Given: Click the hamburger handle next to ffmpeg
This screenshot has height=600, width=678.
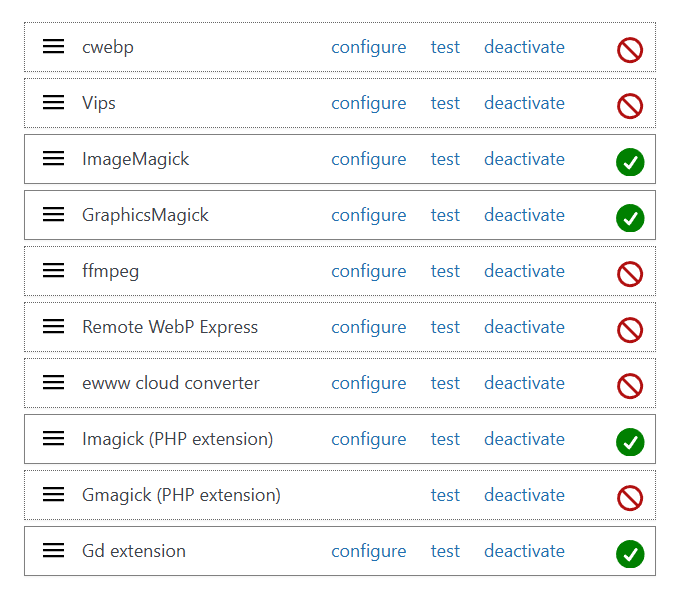Looking at the screenshot, I should pos(54,271).
